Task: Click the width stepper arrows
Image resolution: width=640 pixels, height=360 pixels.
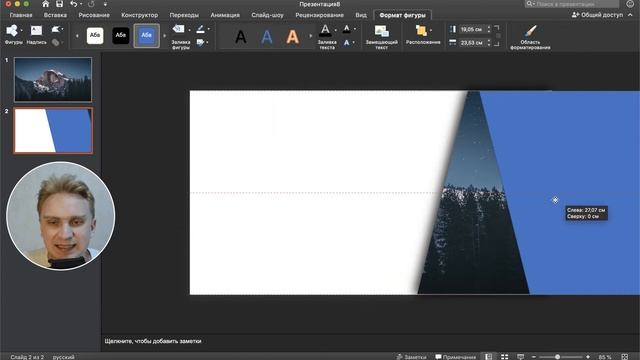Action: click(489, 42)
